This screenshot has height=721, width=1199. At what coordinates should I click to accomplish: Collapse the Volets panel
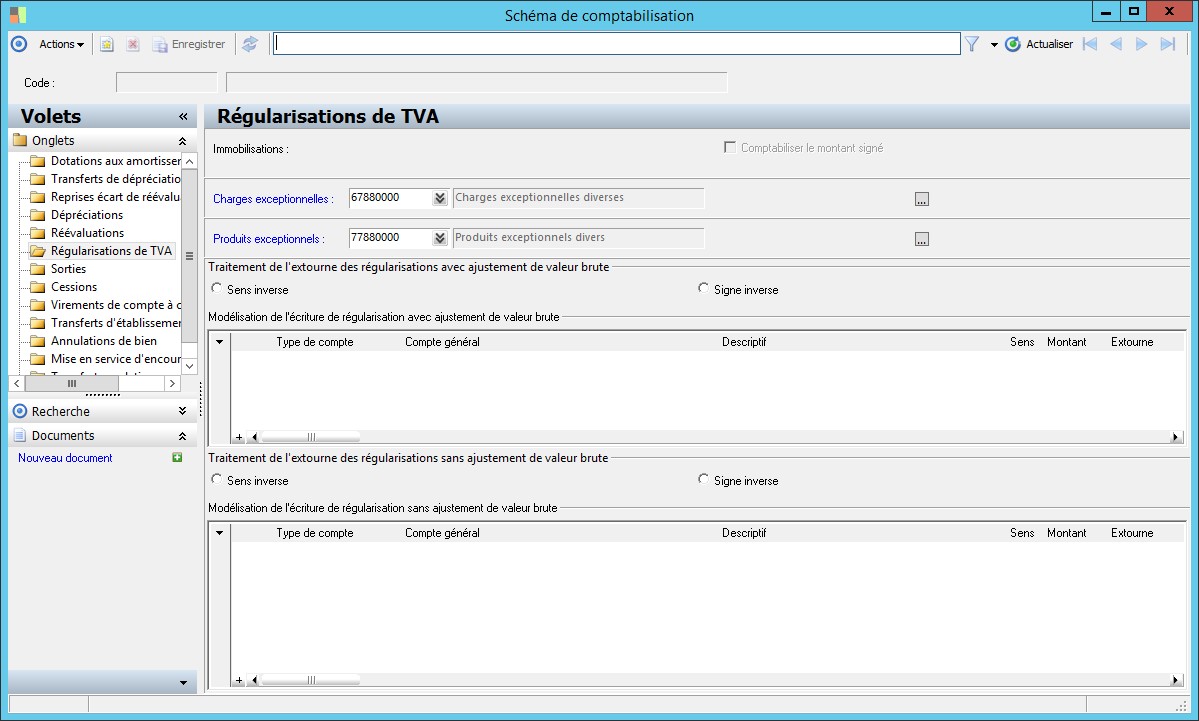coord(183,116)
